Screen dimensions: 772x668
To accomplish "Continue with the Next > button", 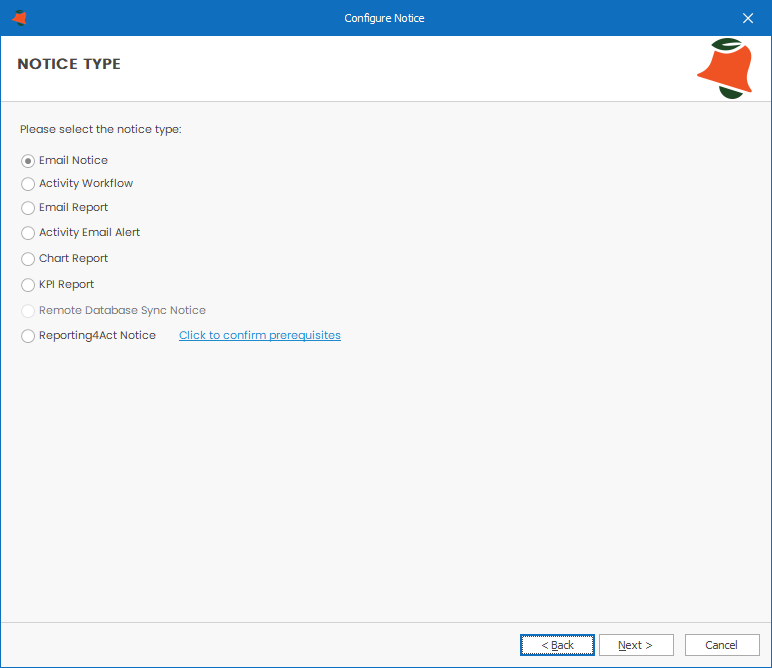I will 636,645.
